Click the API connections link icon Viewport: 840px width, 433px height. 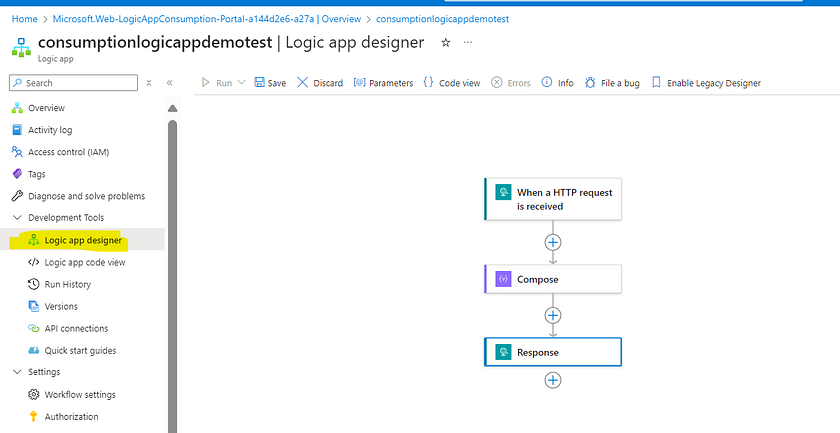point(34,328)
